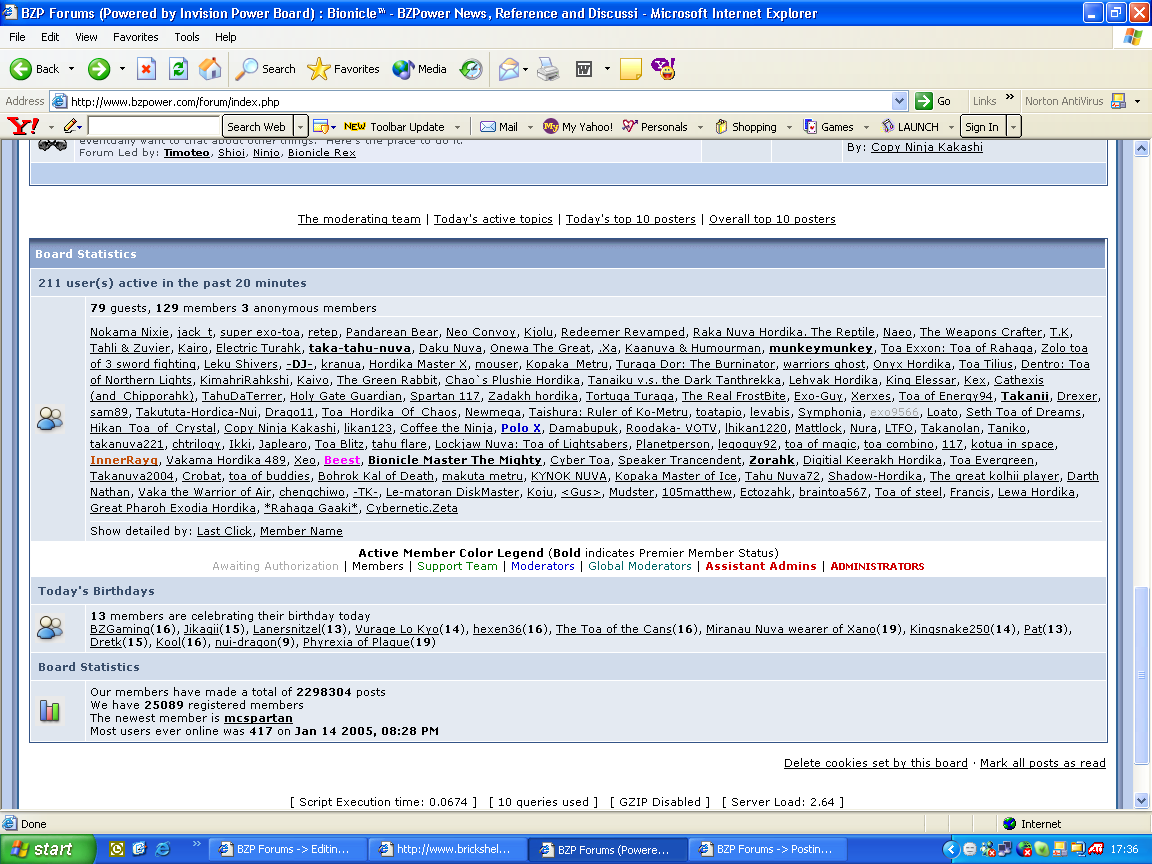Click 'Delete cookies set by this board'
This screenshot has width=1152, height=864.
tap(876, 763)
